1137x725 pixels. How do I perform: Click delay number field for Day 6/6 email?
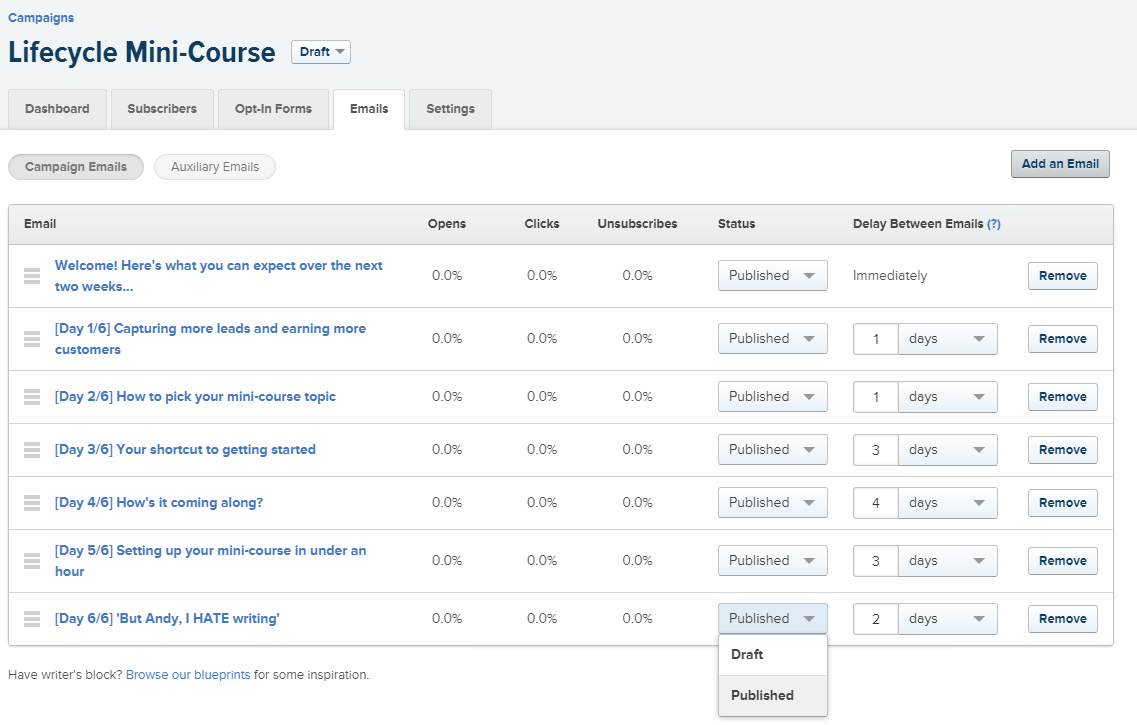click(876, 618)
